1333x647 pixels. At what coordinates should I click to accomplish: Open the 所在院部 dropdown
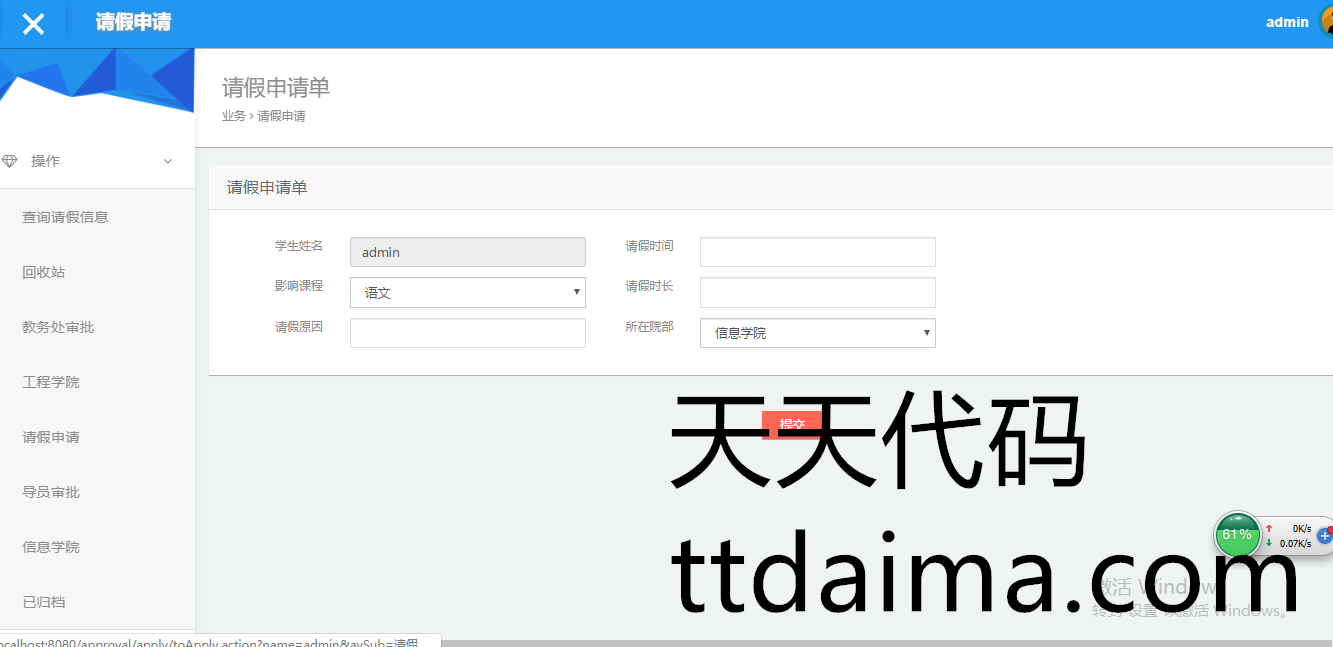pyautogui.click(x=817, y=333)
